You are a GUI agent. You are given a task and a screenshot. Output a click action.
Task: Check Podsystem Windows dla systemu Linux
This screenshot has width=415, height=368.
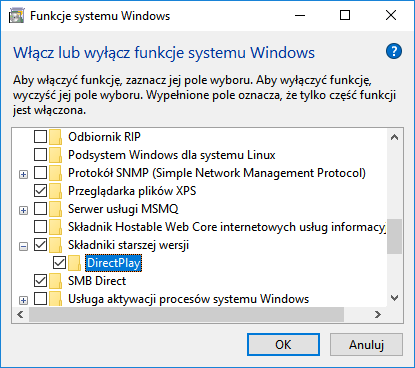coord(40,155)
